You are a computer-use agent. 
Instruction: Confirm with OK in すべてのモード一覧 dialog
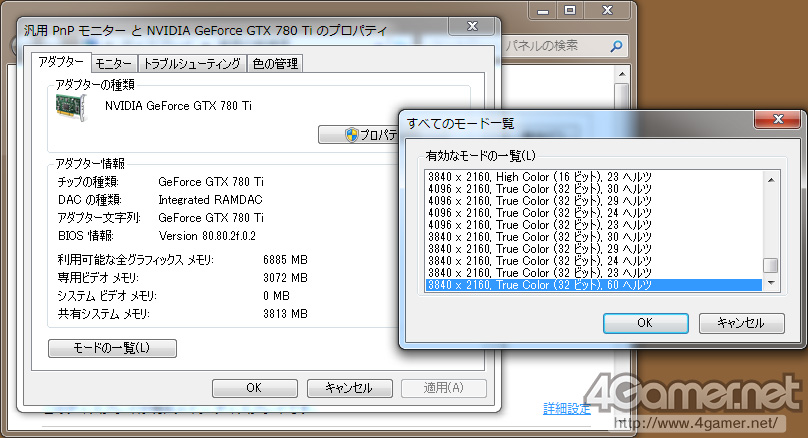[x=646, y=323]
